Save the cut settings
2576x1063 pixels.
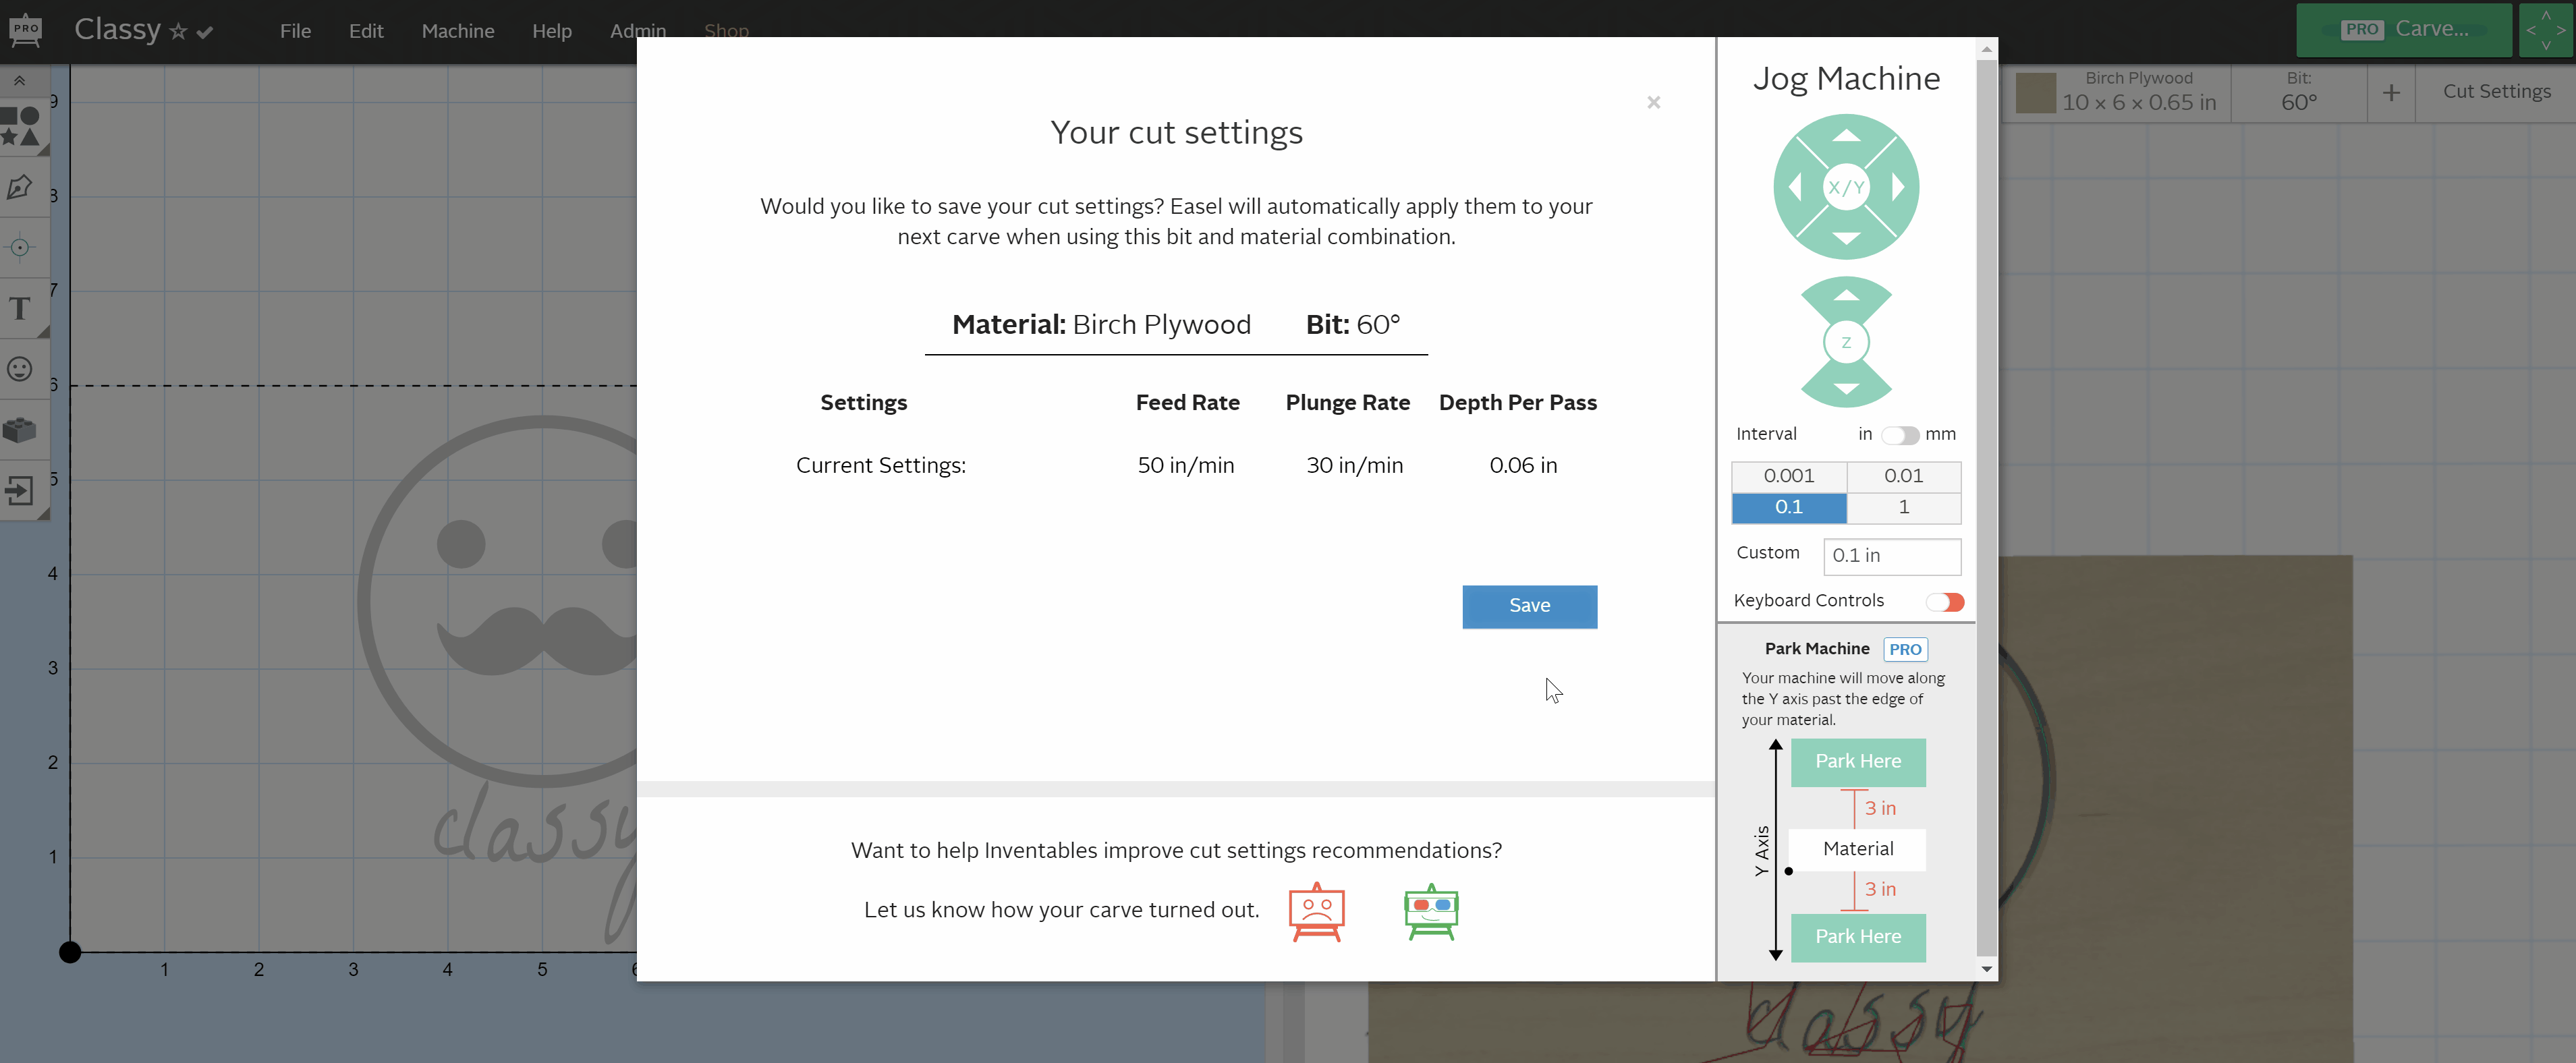1529,606
